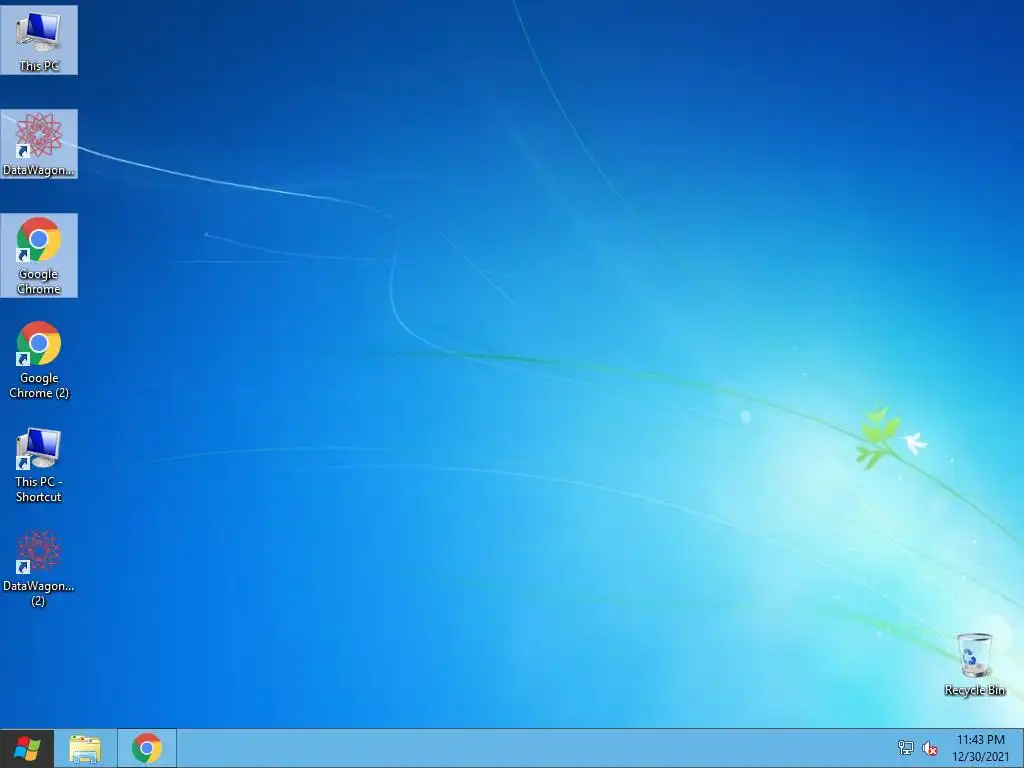Select the Google Chrome desktop shortcut
The width and height of the screenshot is (1024, 768).
39,255
